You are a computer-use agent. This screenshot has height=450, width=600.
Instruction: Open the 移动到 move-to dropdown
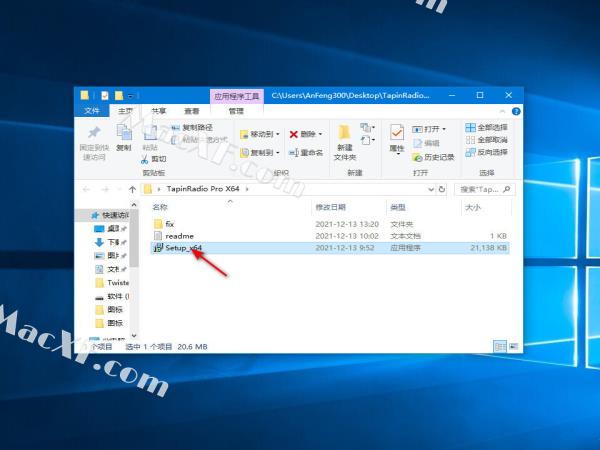coord(259,134)
